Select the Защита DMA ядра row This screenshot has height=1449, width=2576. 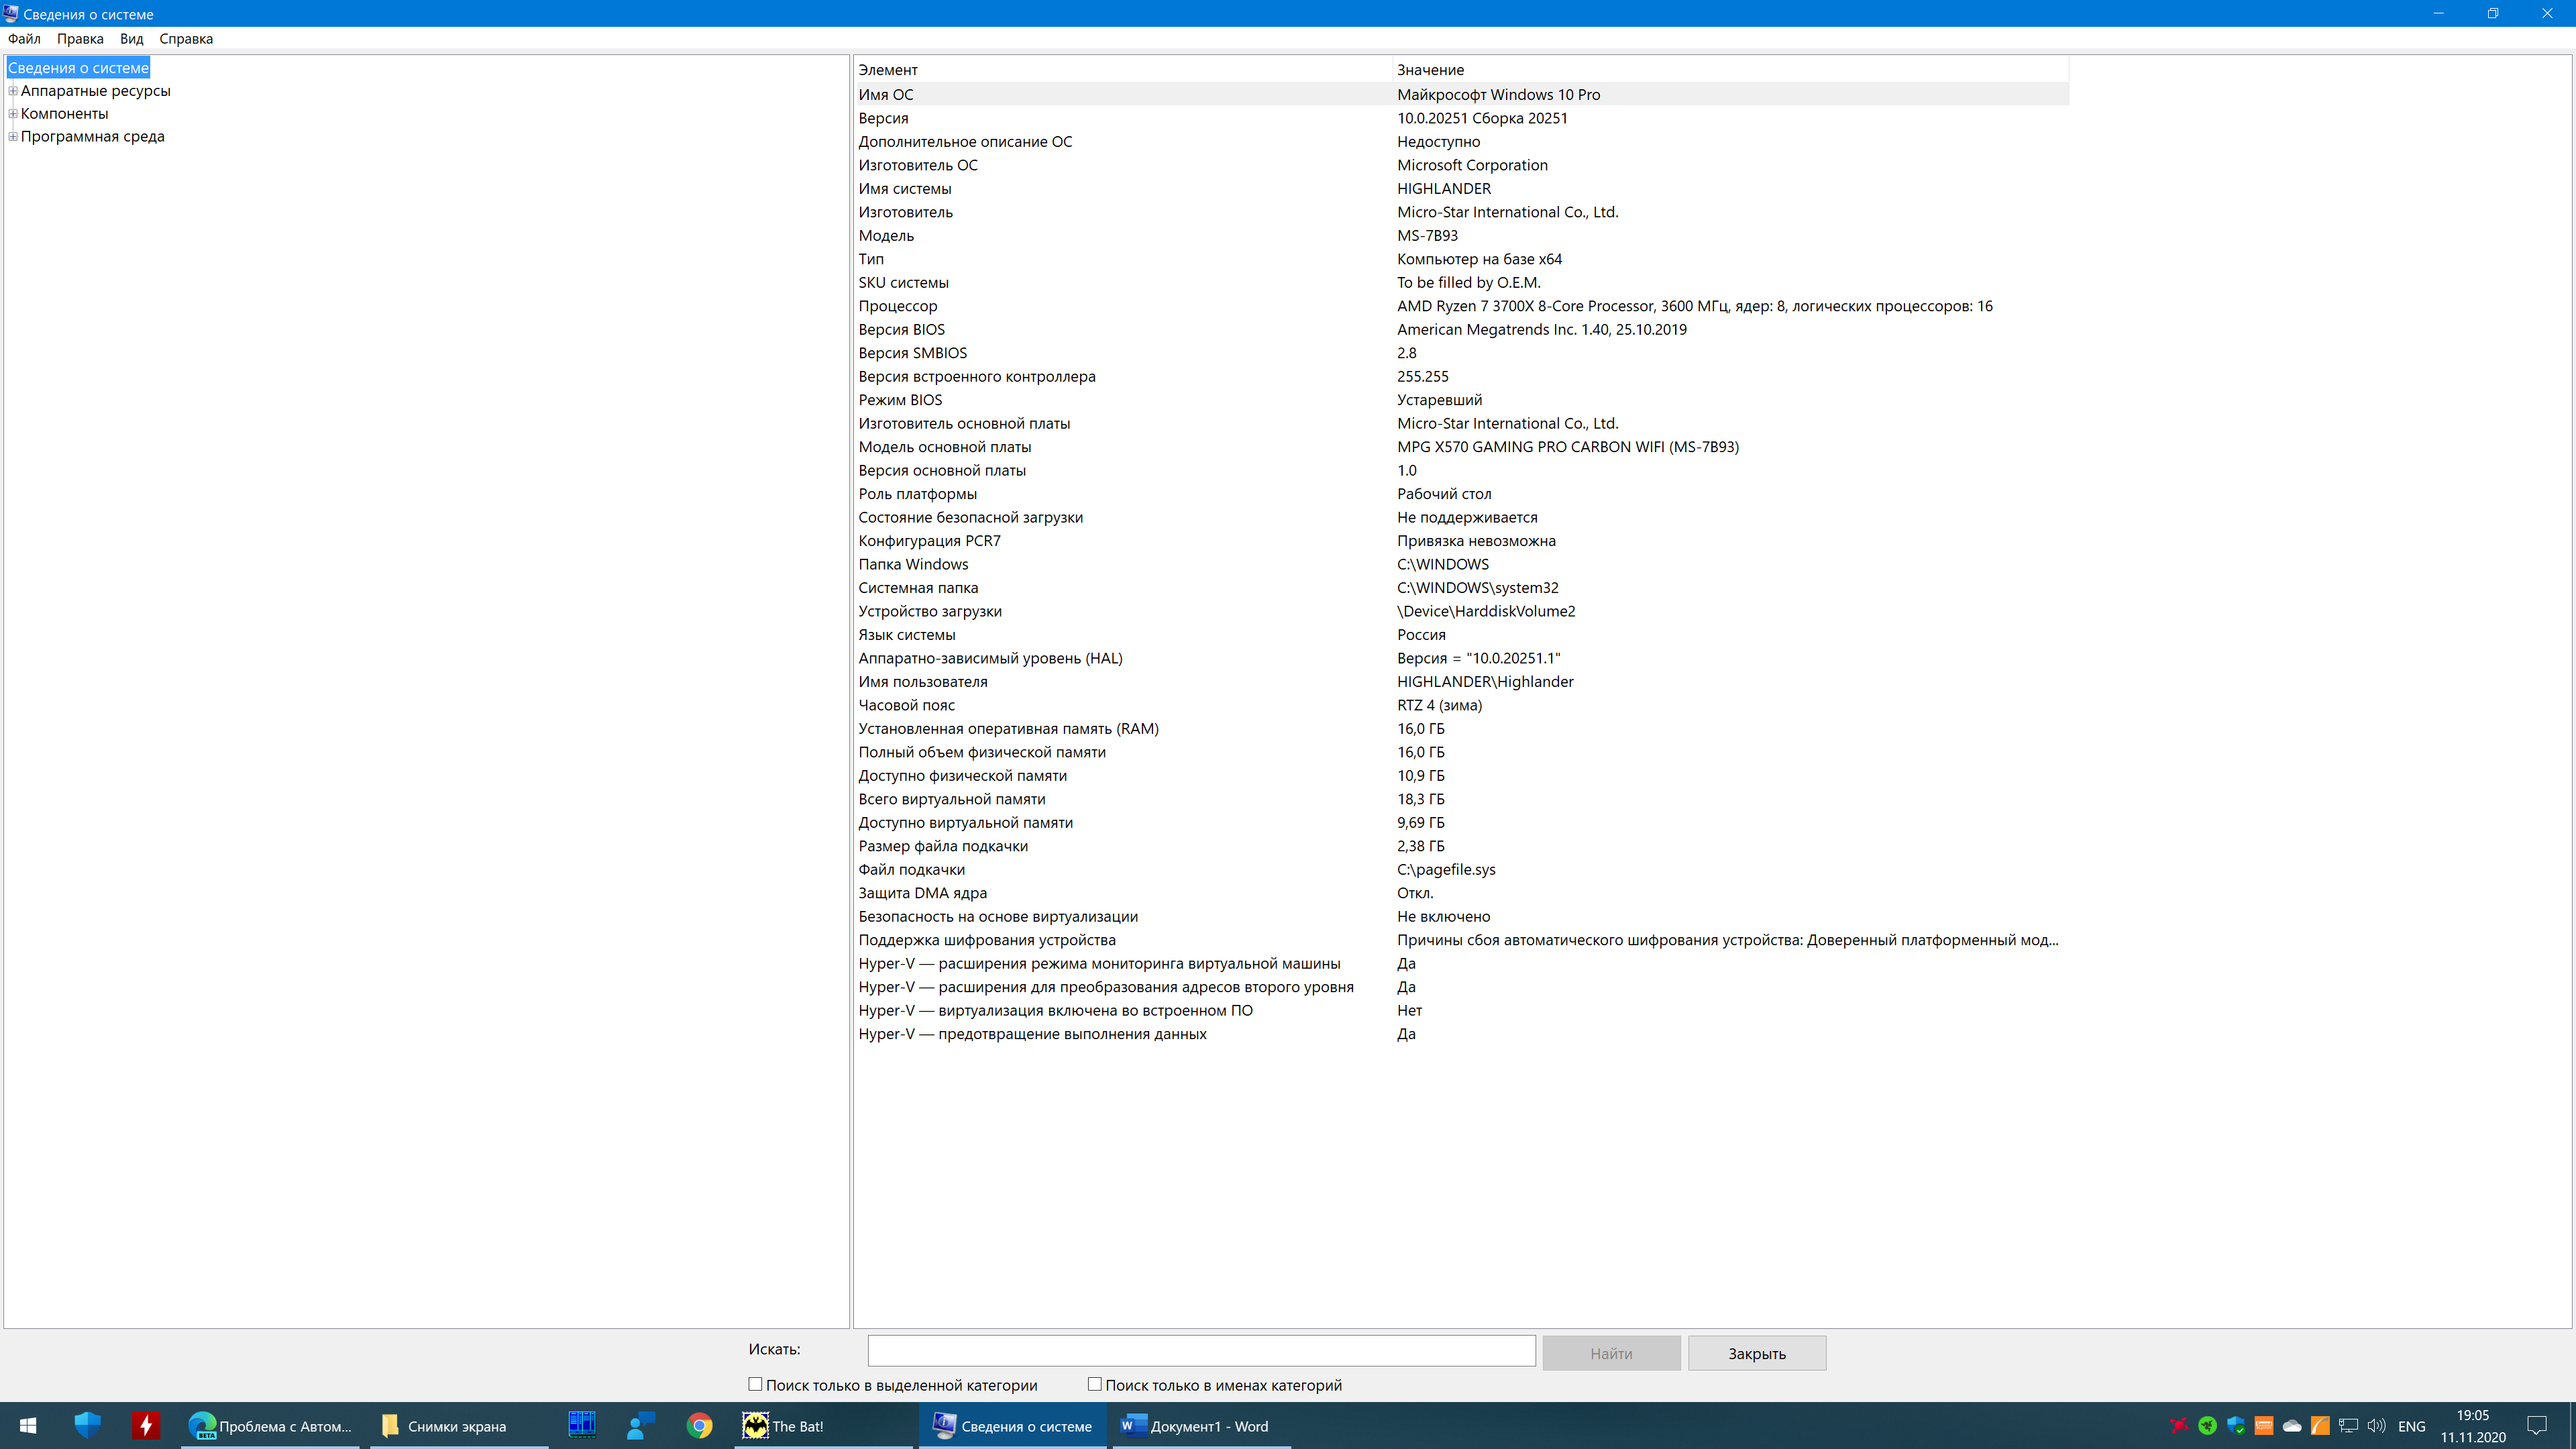click(x=1462, y=893)
